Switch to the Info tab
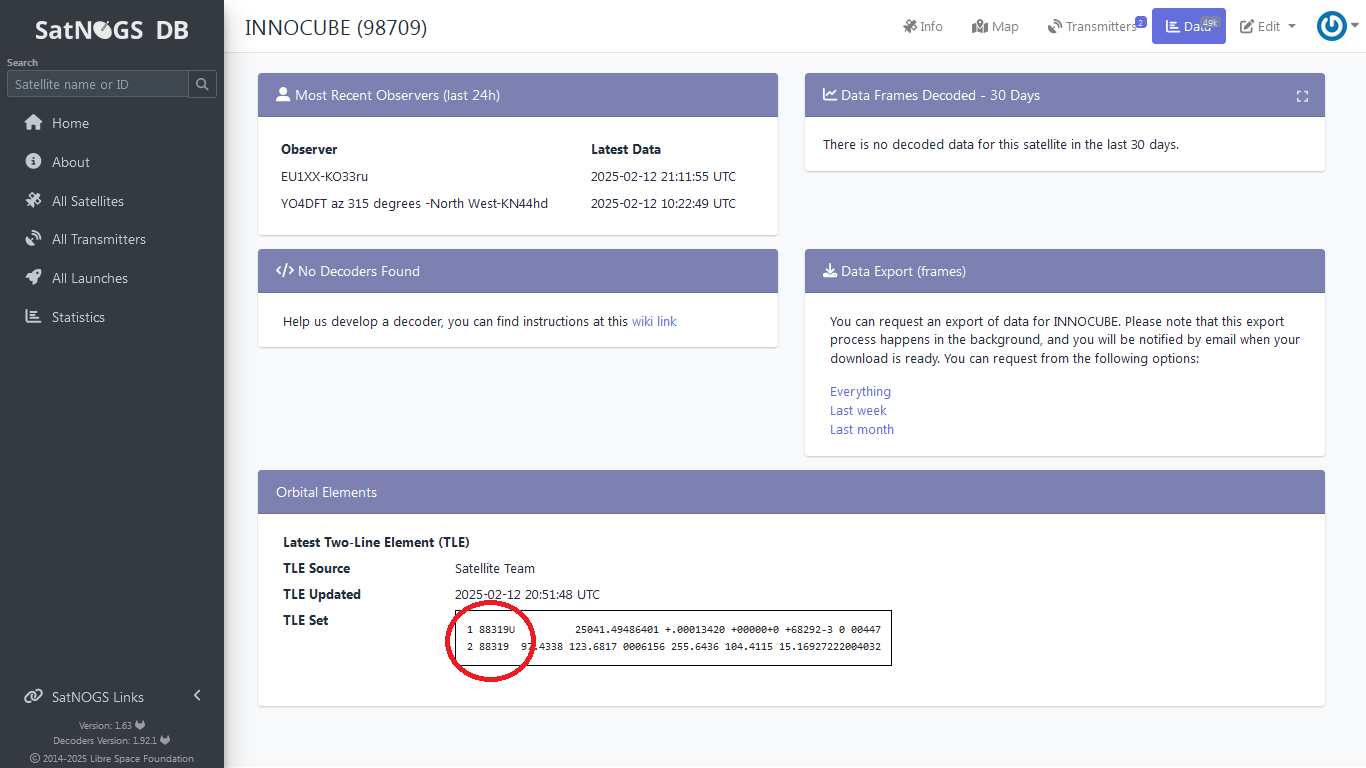 point(922,27)
